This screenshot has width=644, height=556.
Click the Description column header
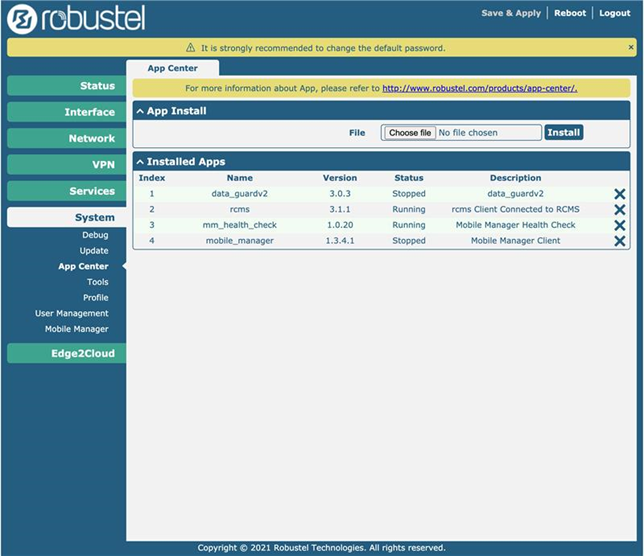[515, 178]
